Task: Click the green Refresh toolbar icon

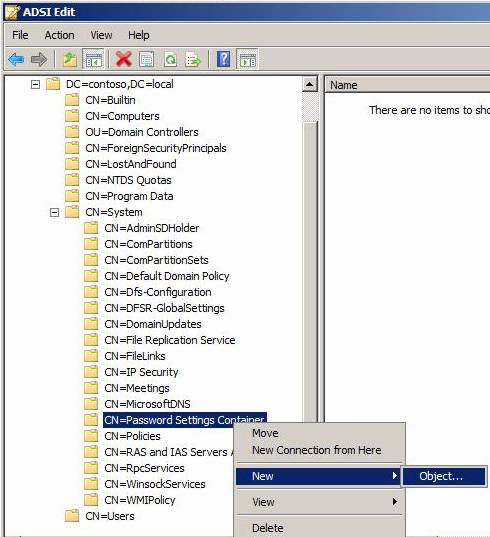Action: coord(171,60)
